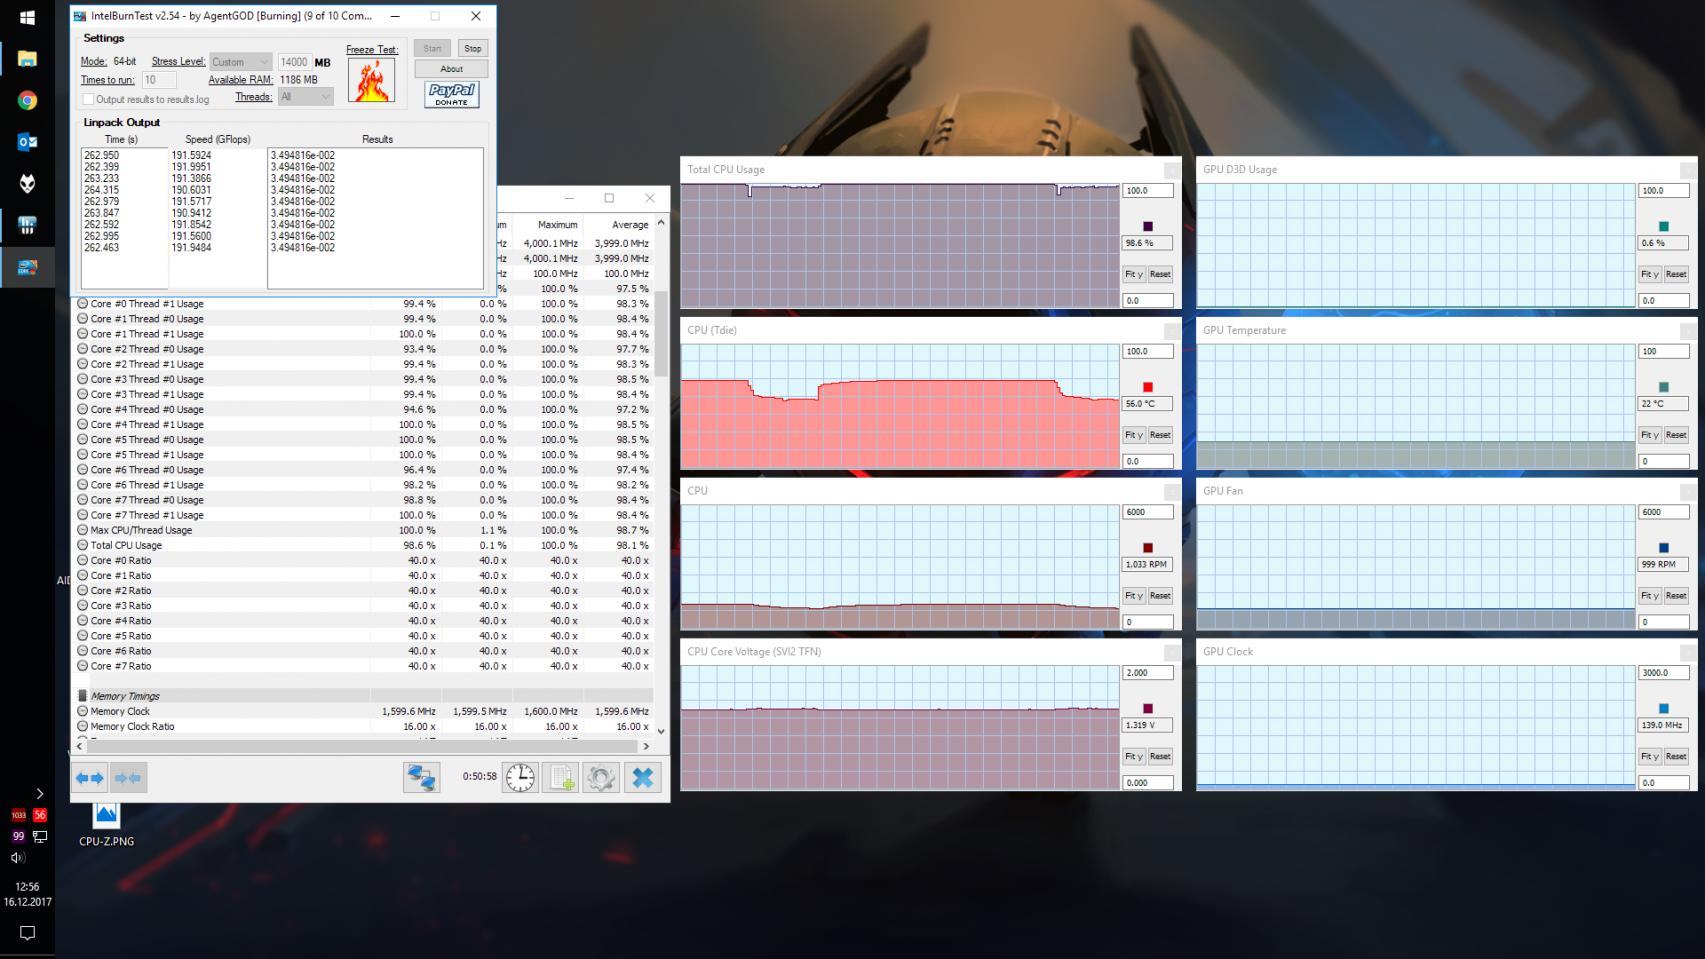This screenshot has height=959, width=1705.
Task: Show hidden tray icons chevron
Action: coord(39,794)
